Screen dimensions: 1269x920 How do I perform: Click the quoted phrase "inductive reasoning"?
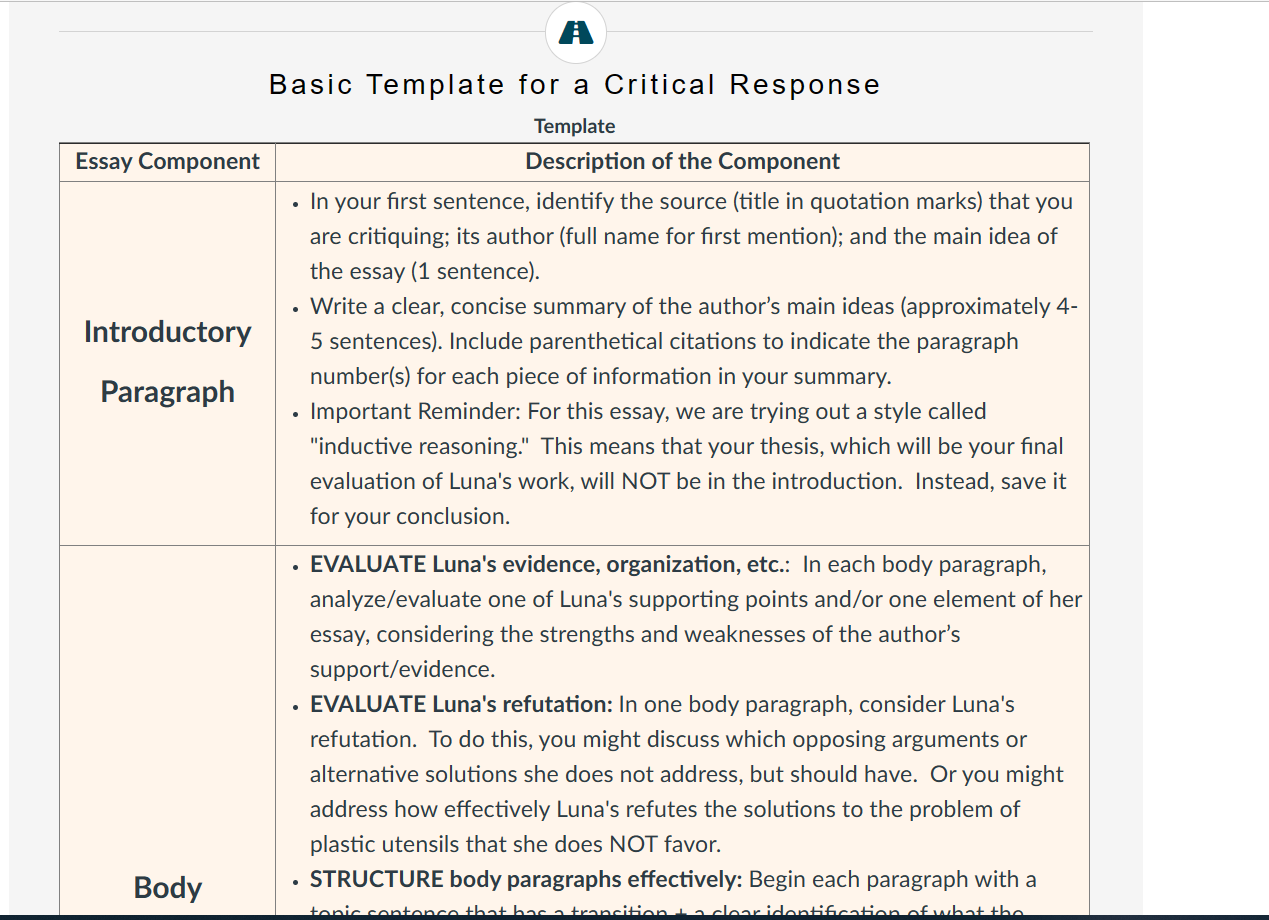pos(423,446)
